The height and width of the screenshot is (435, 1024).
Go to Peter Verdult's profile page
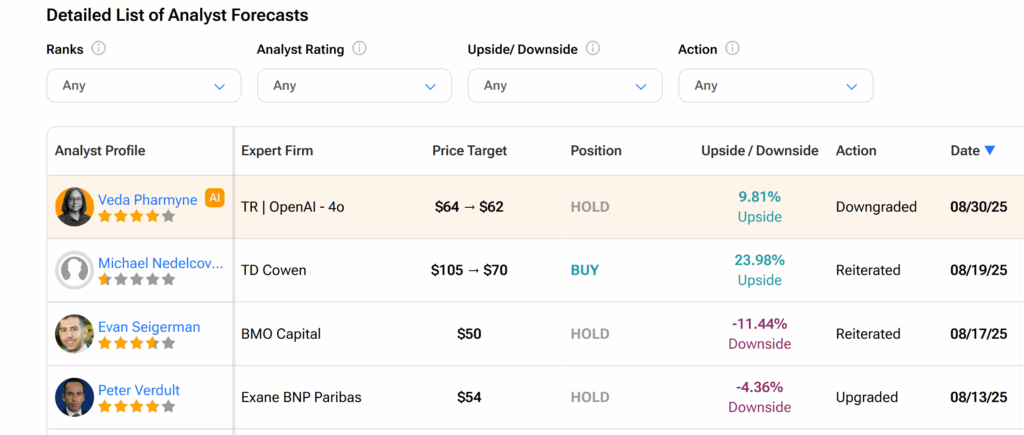[139, 390]
